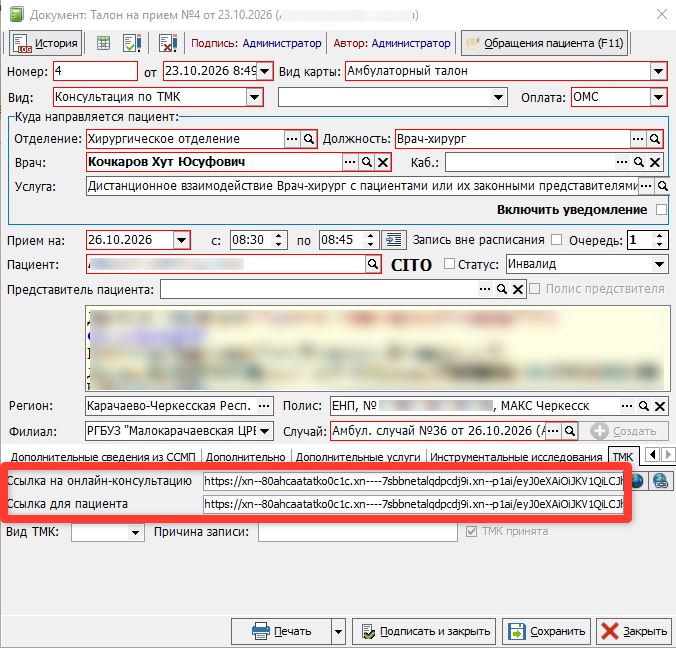Expand the Вид карты dropdown

(x=658, y=71)
